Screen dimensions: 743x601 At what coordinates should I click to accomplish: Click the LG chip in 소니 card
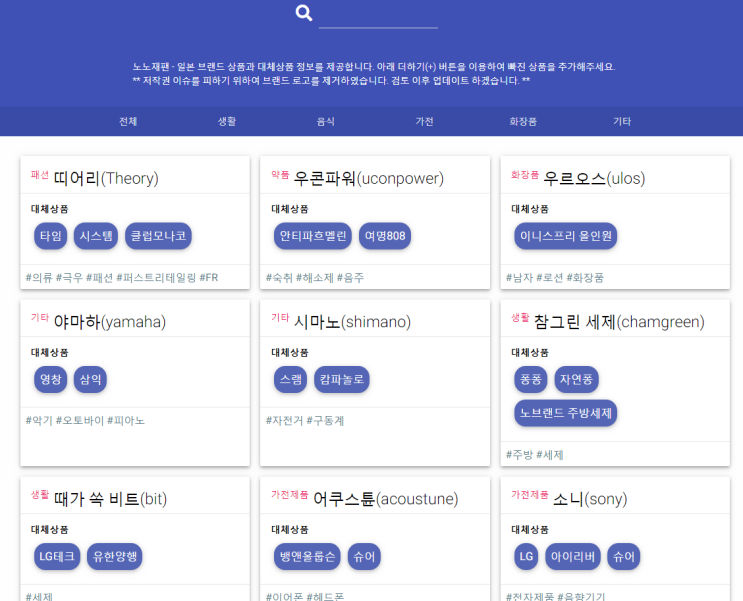[x=526, y=556]
